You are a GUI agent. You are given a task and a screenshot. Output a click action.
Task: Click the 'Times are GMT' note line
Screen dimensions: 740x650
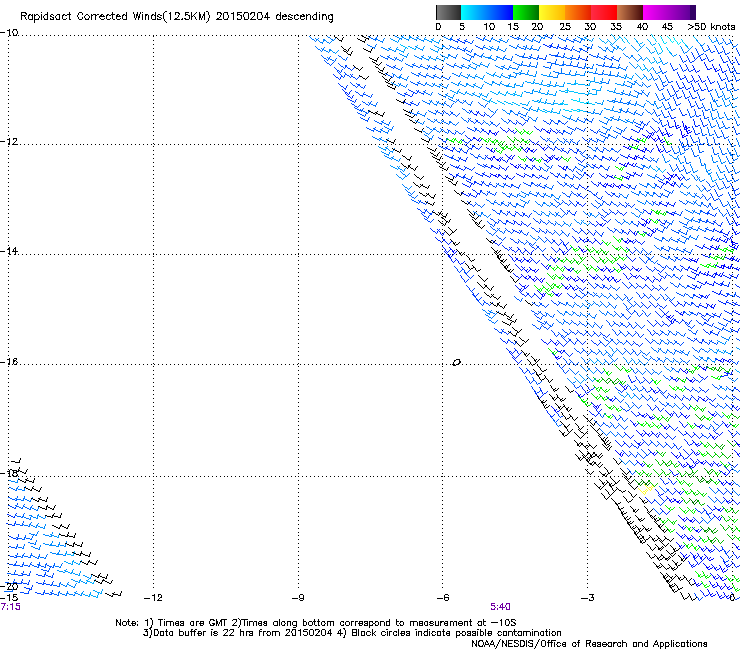315,623
